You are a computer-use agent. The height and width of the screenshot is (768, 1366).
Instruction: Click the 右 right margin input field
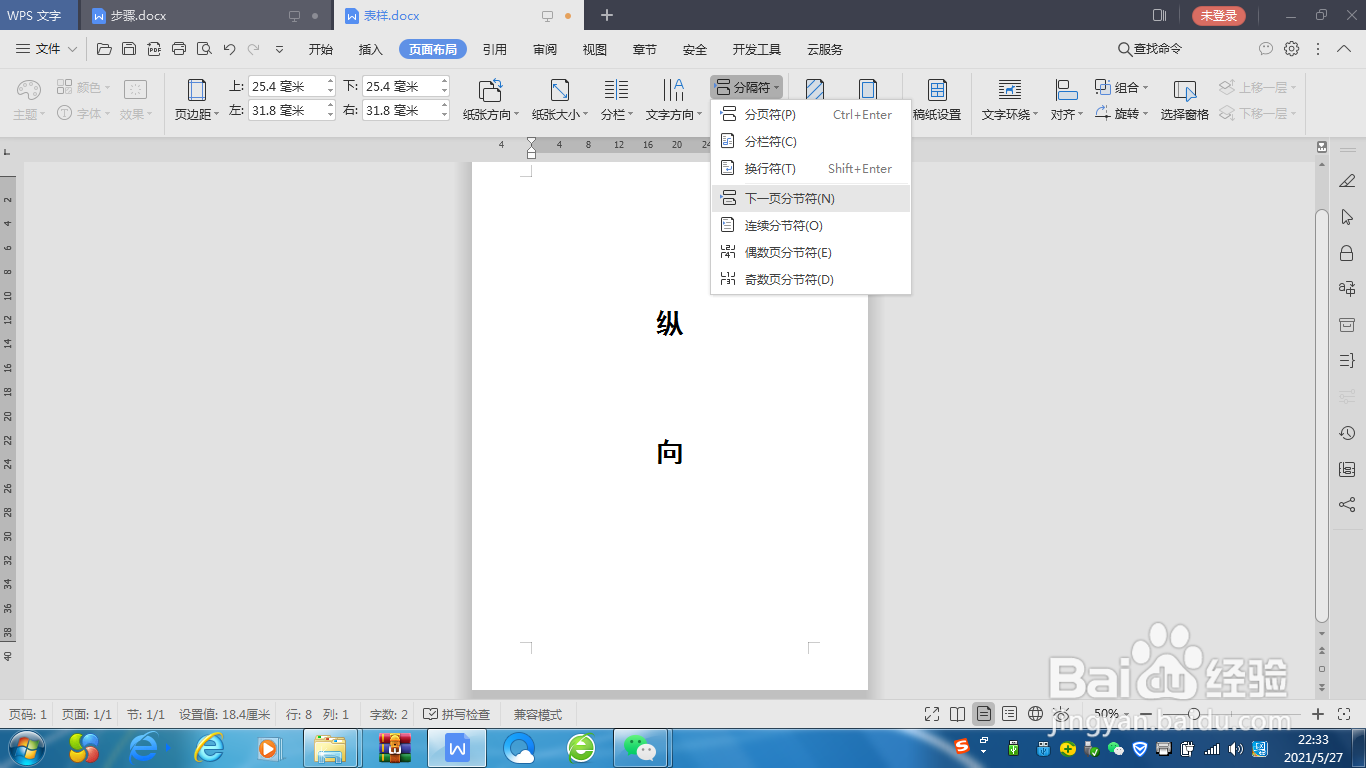click(406, 111)
